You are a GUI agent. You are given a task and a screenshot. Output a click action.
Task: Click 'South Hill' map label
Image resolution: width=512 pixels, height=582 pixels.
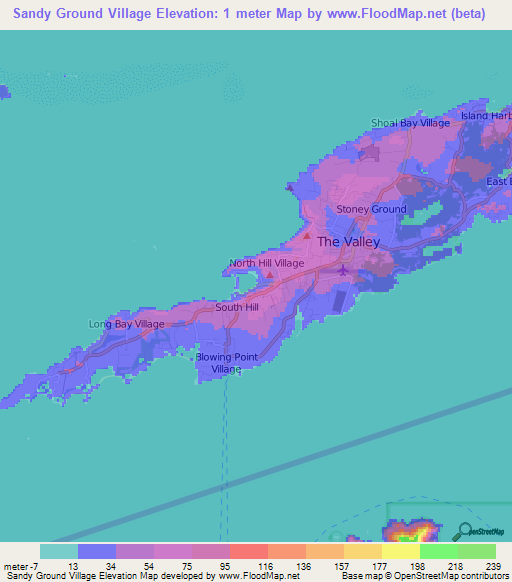237,307
